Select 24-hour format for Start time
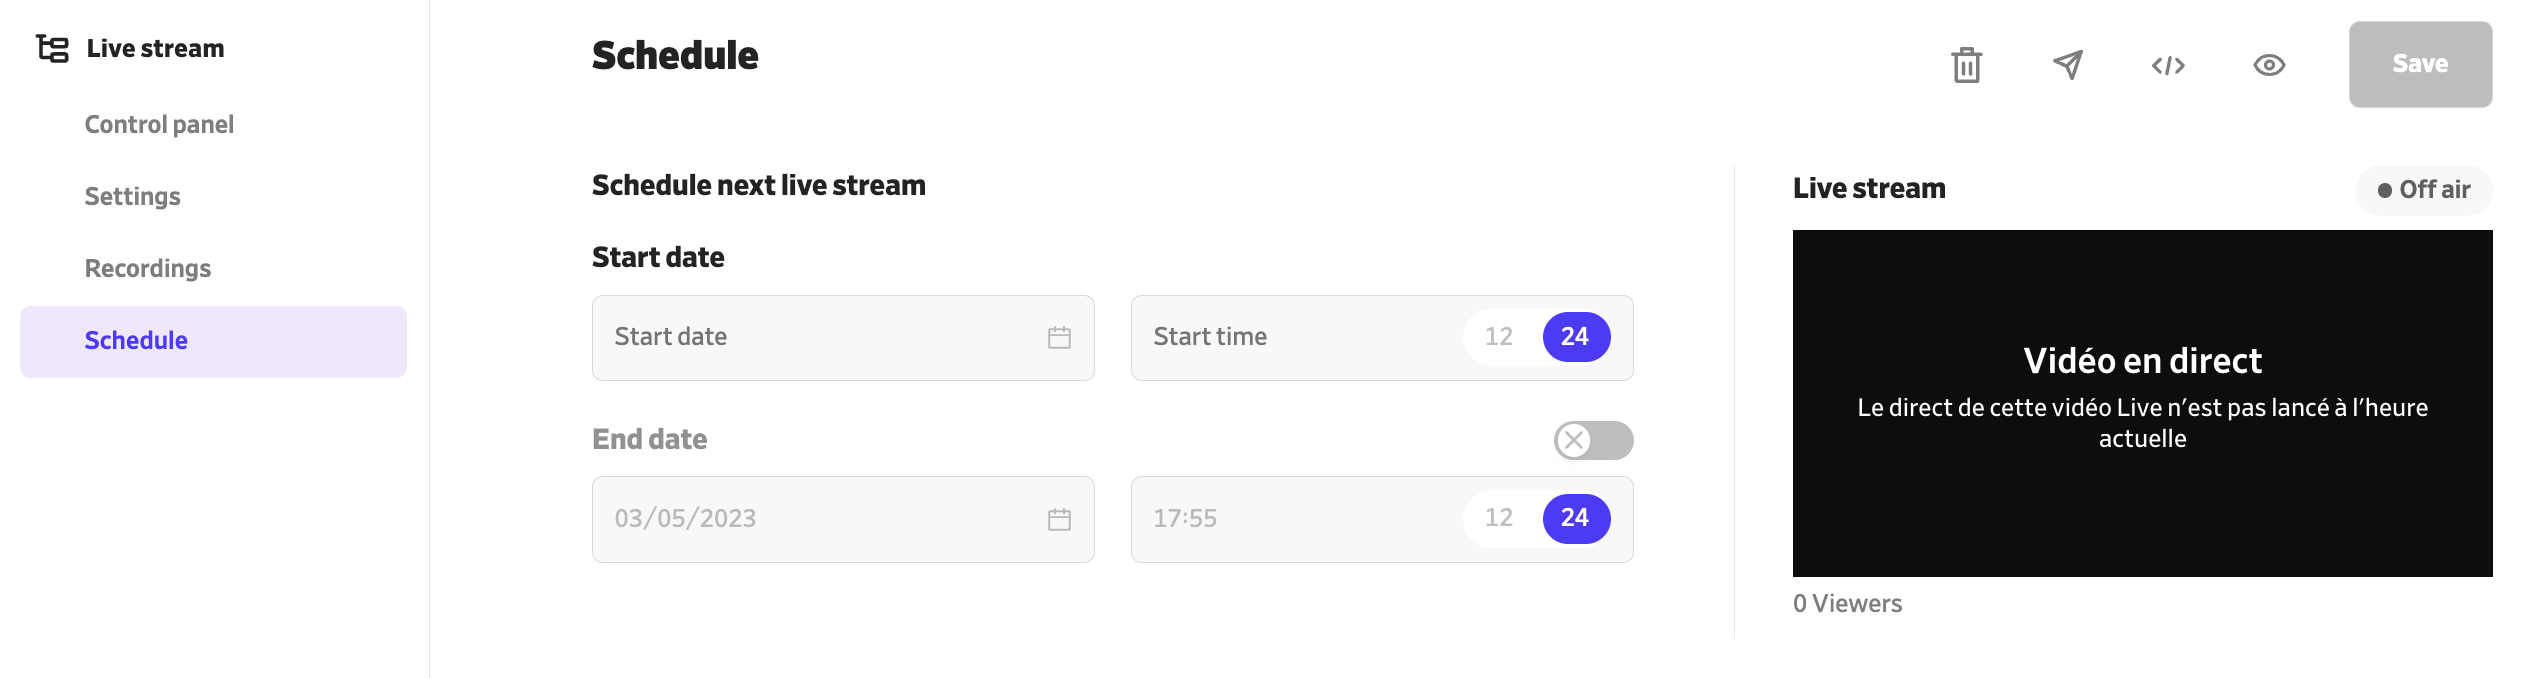Viewport: 2540px width, 678px height. (x=1575, y=337)
